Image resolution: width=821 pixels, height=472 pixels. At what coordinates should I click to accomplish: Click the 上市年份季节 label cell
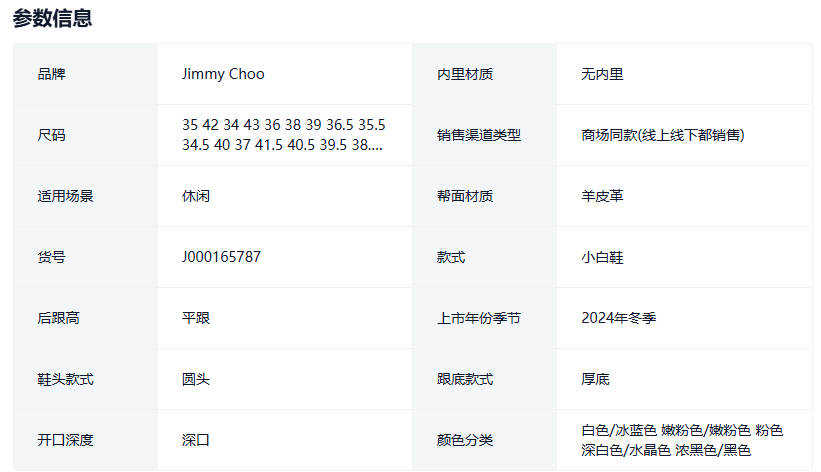pos(478,318)
